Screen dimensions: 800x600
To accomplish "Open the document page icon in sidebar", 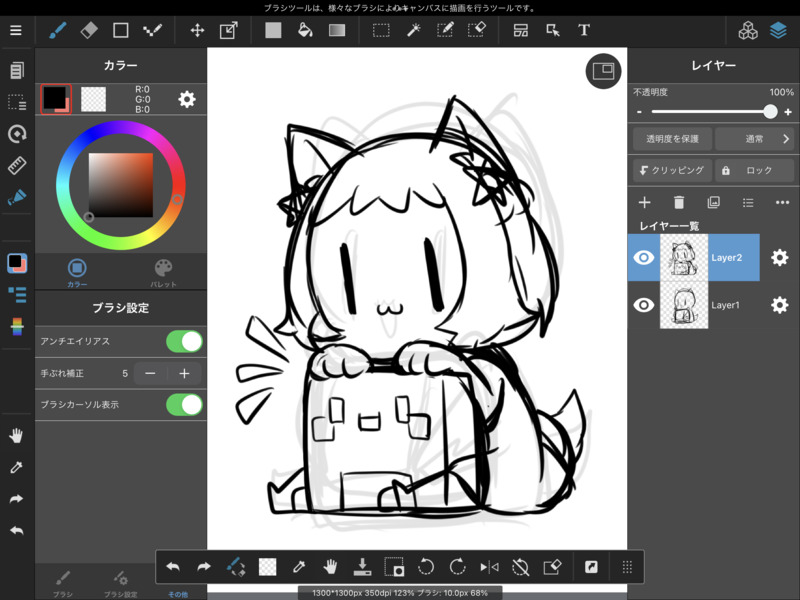I will pyautogui.click(x=17, y=70).
